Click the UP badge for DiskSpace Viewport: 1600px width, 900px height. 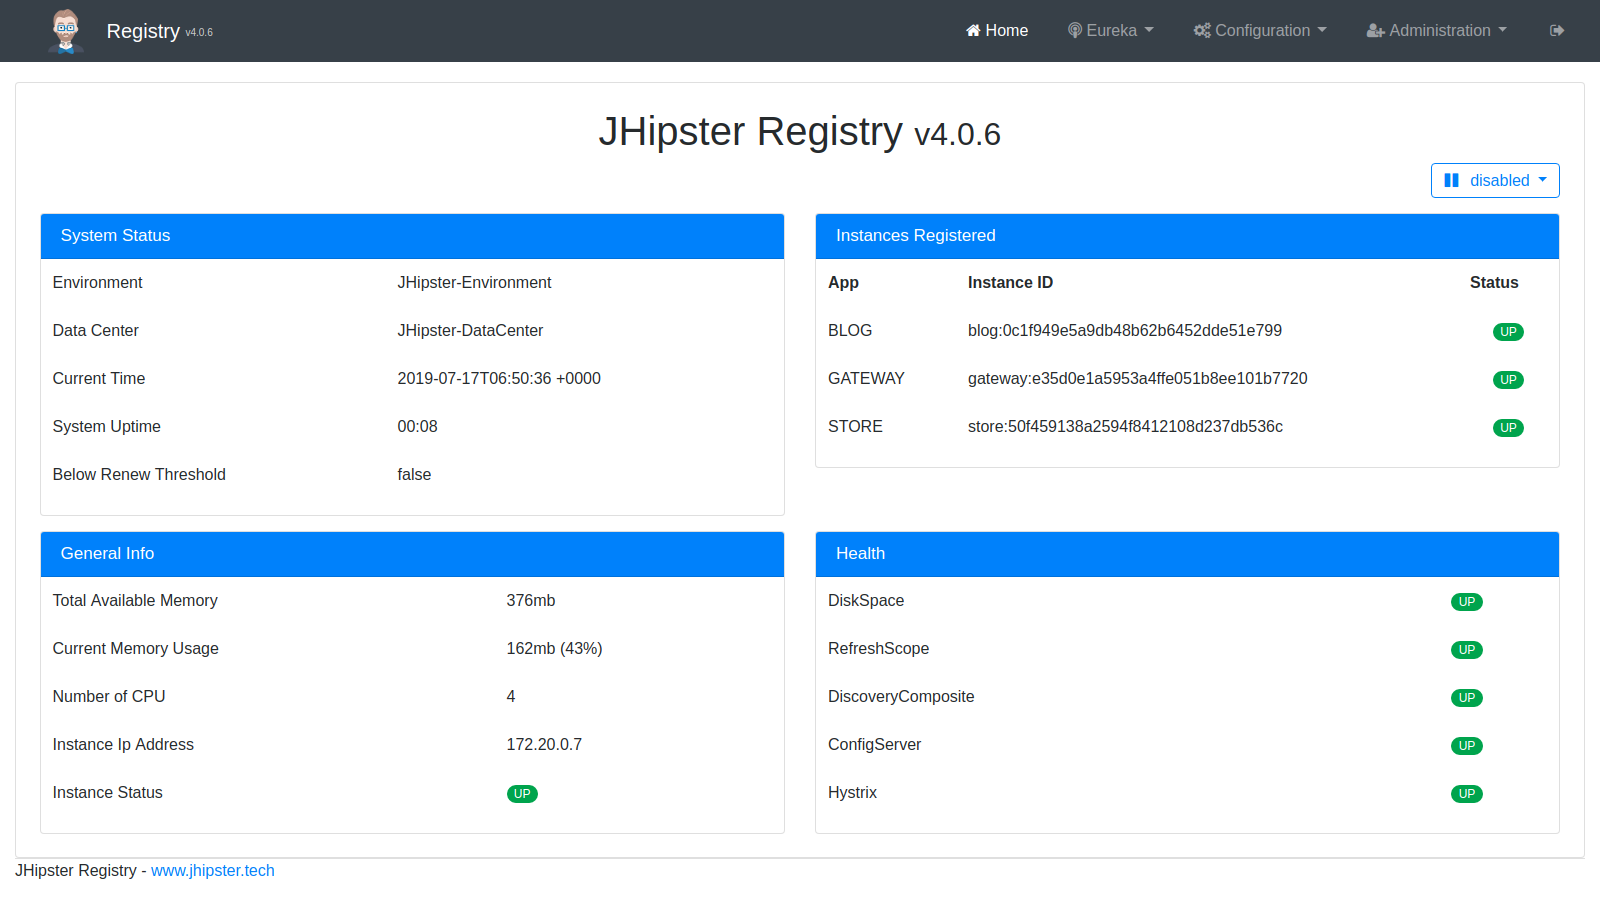(1466, 602)
